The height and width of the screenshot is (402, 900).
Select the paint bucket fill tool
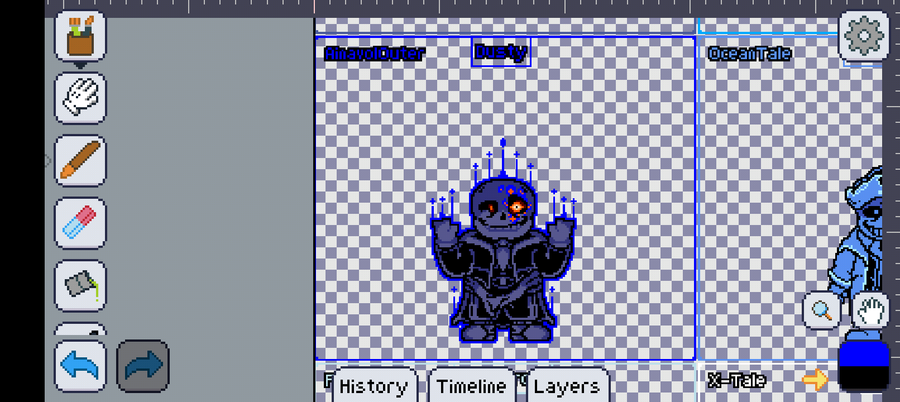[80, 285]
